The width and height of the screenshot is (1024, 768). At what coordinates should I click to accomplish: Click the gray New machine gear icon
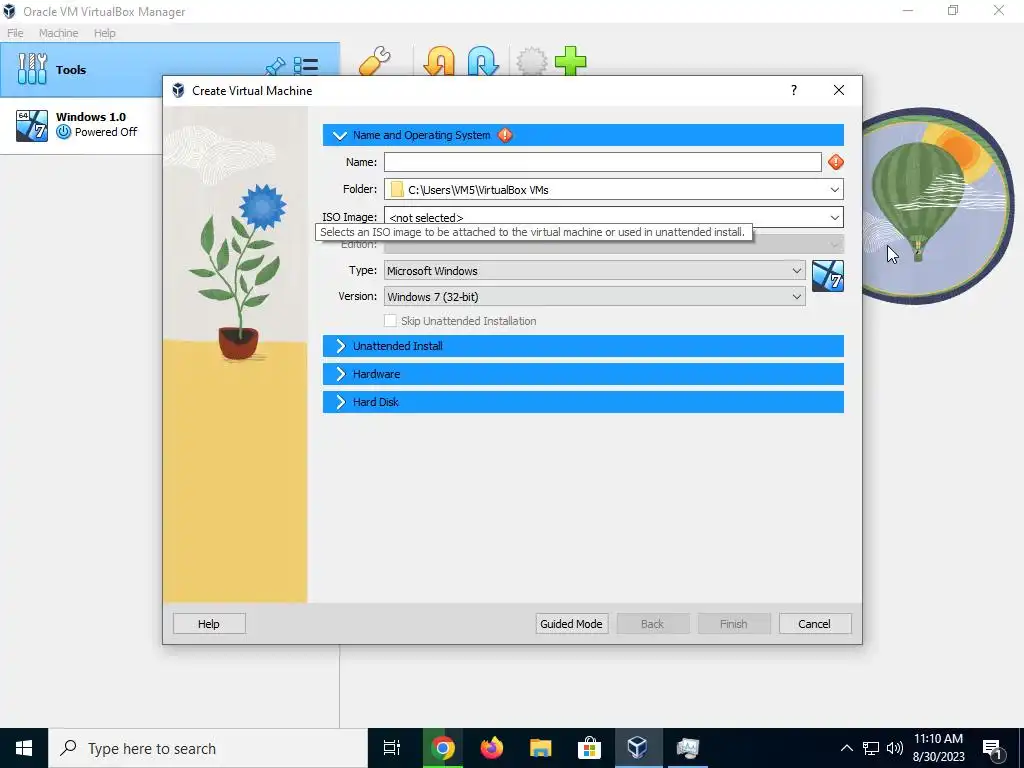pyautogui.click(x=532, y=61)
